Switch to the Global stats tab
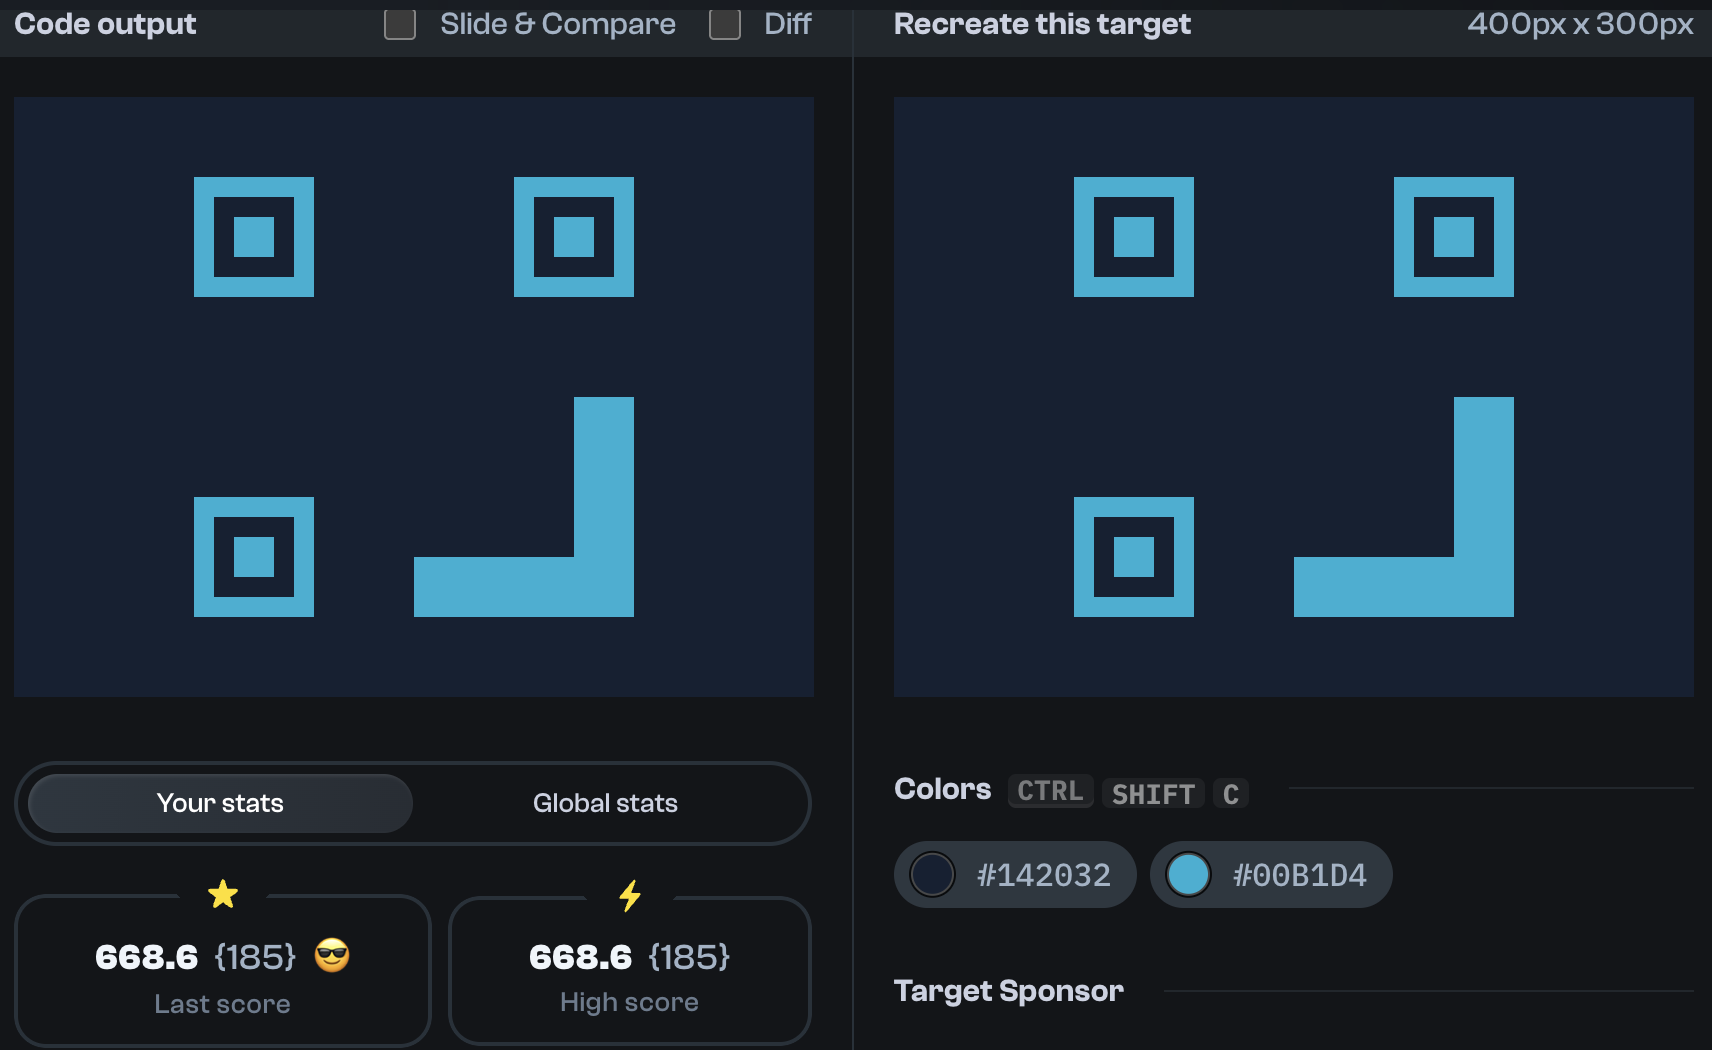Image resolution: width=1712 pixels, height=1050 pixels. [605, 803]
